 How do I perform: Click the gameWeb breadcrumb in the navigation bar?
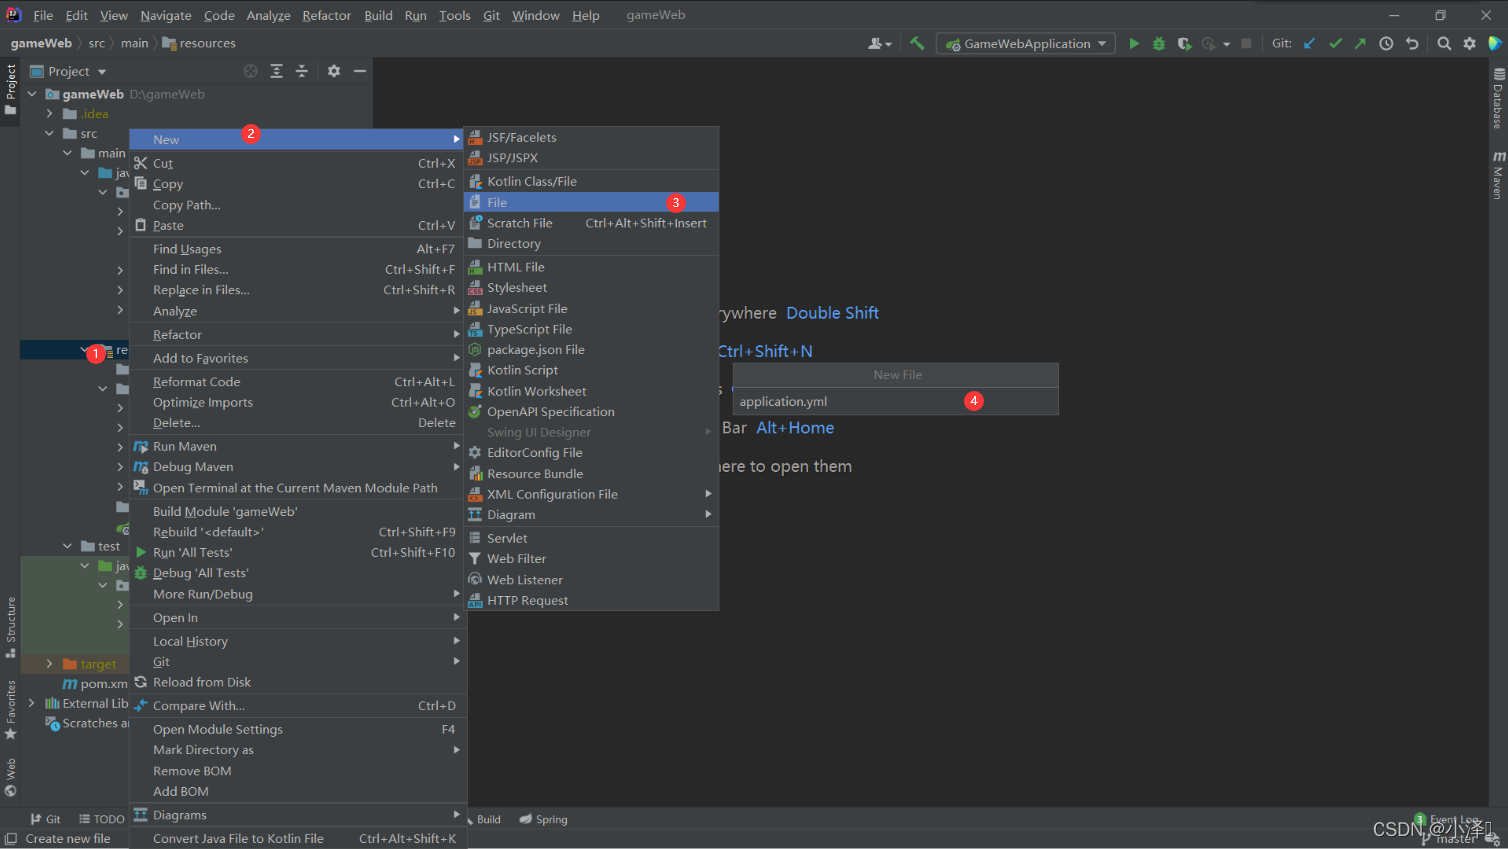coord(41,43)
